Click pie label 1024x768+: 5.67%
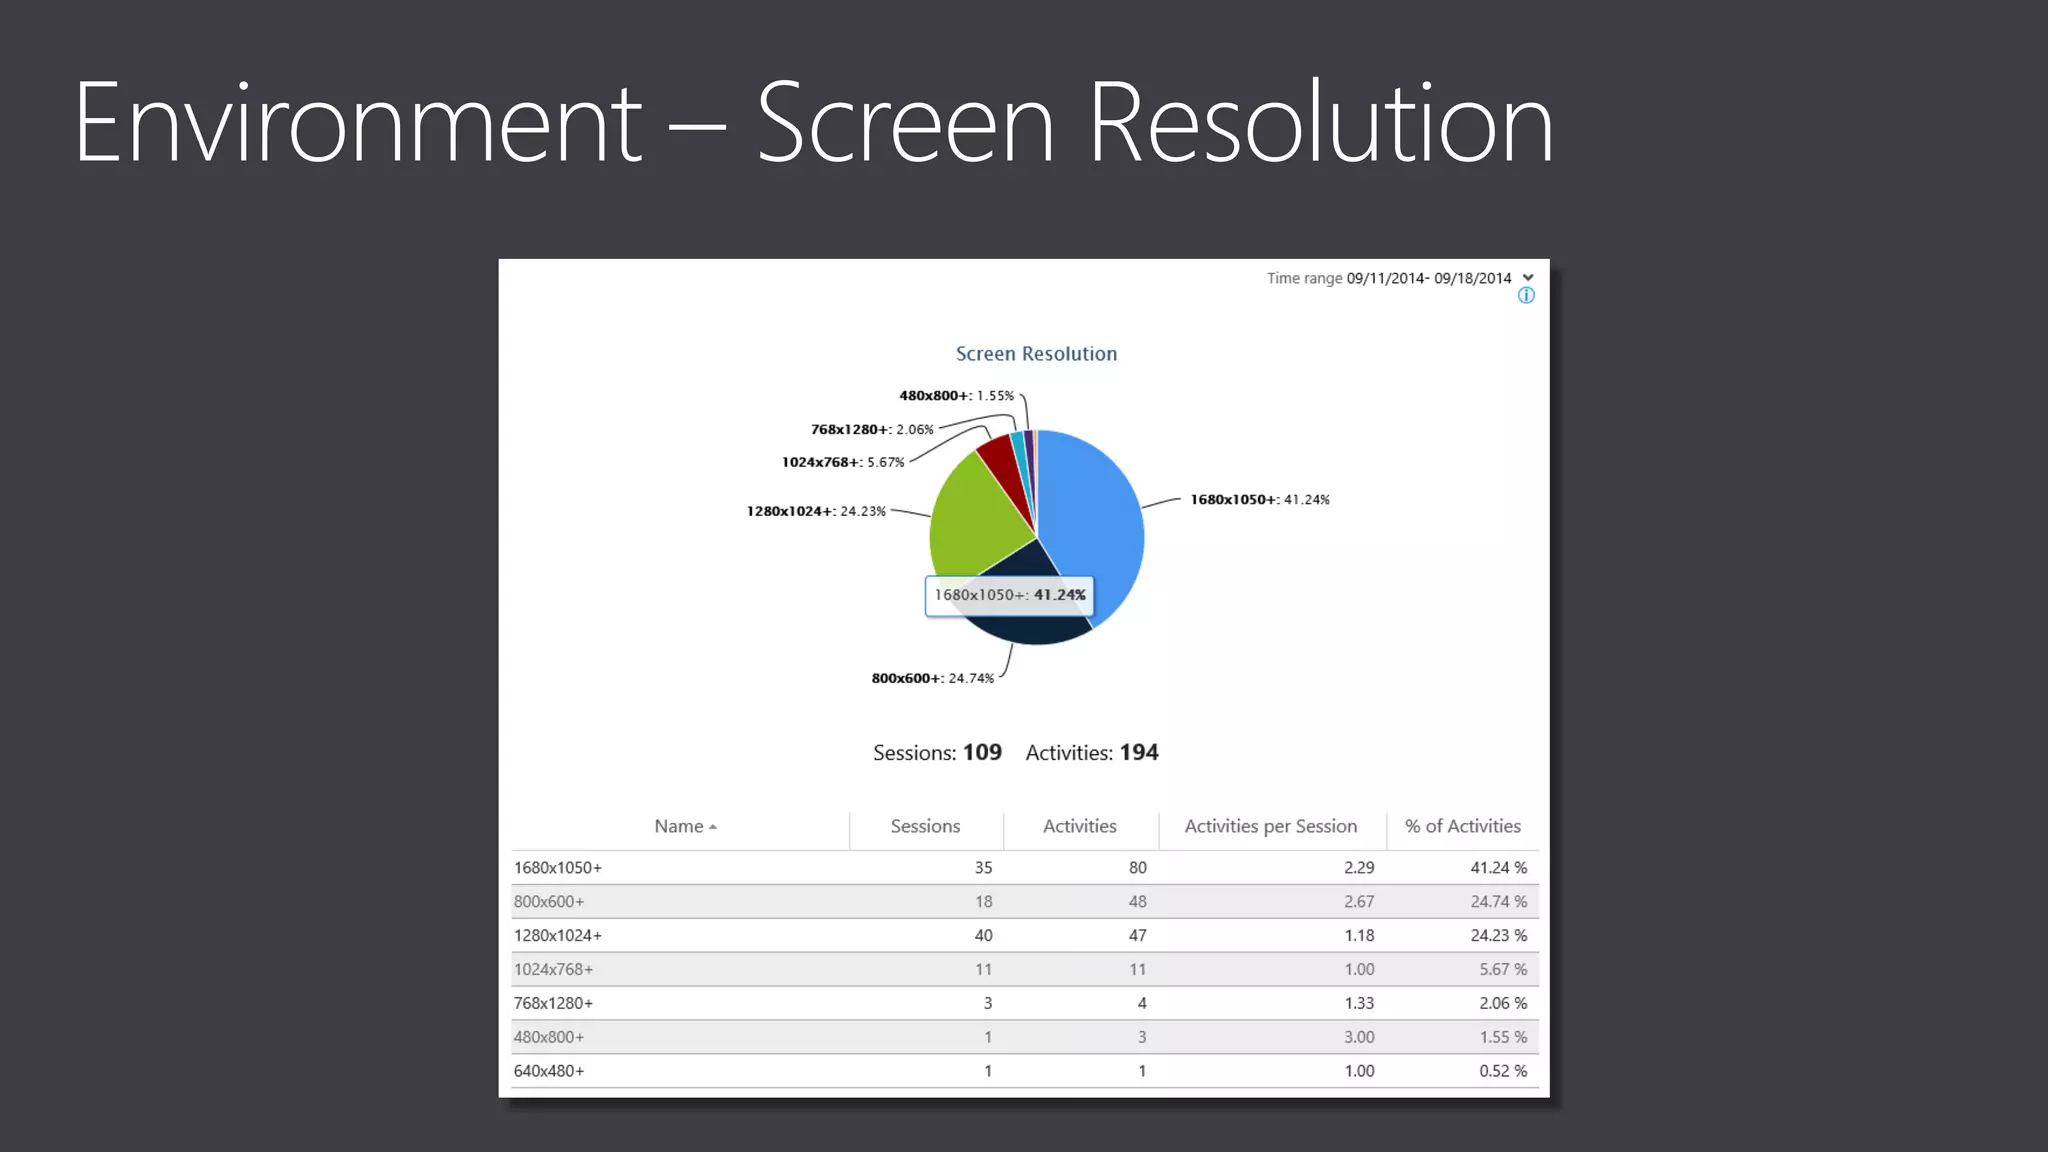Image resolution: width=2048 pixels, height=1152 pixels. pyautogui.click(x=843, y=462)
